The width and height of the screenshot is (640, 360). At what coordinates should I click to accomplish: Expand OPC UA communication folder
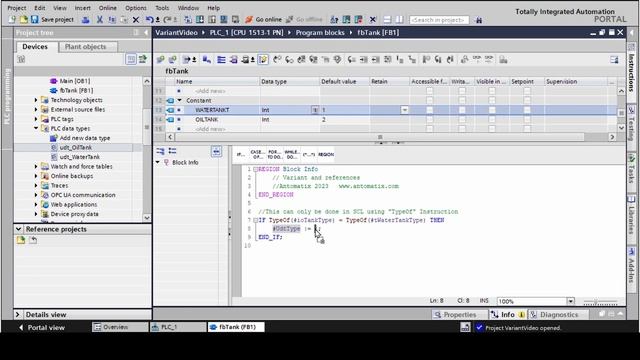pyautogui.click(x=36, y=195)
